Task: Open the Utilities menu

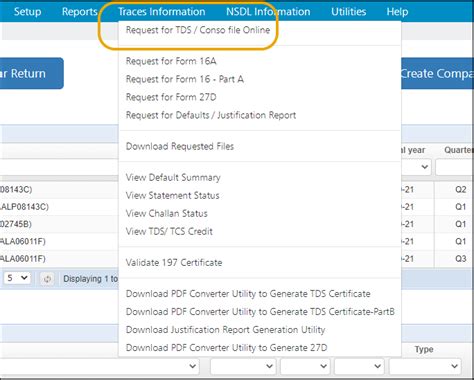Action: (x=348, y=12)
